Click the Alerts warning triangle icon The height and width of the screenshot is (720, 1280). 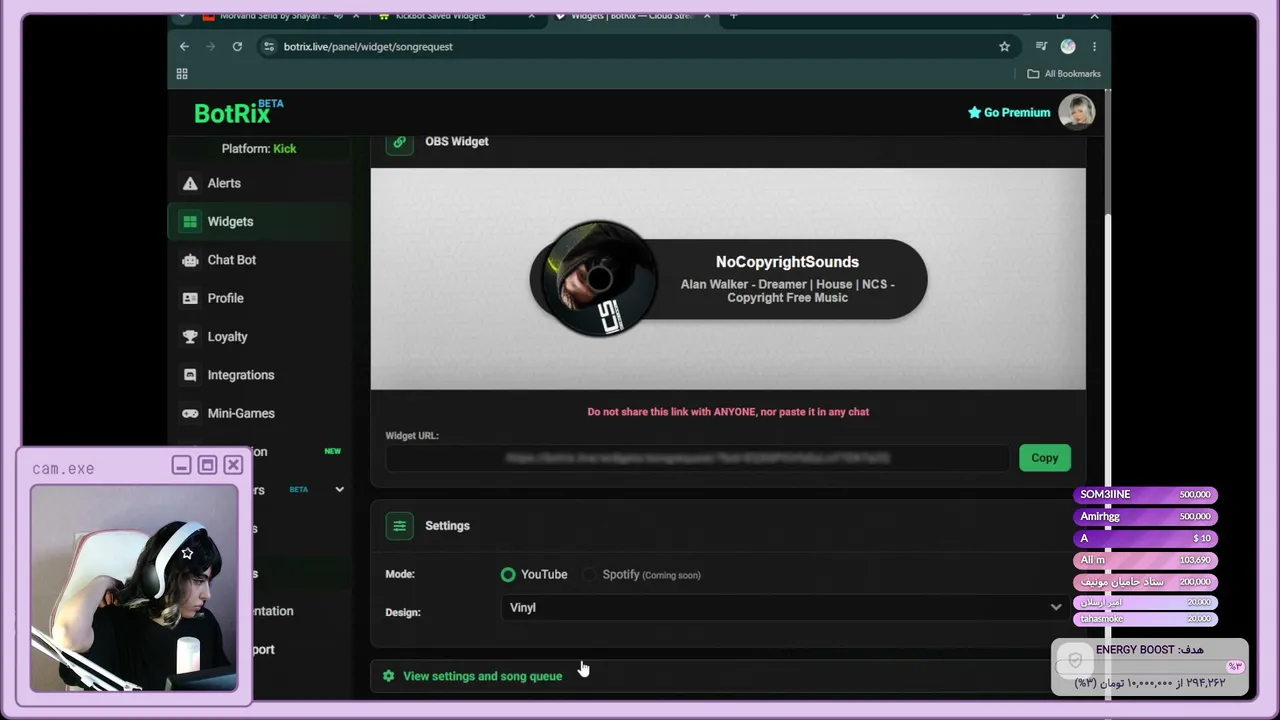tap(190, 184)
